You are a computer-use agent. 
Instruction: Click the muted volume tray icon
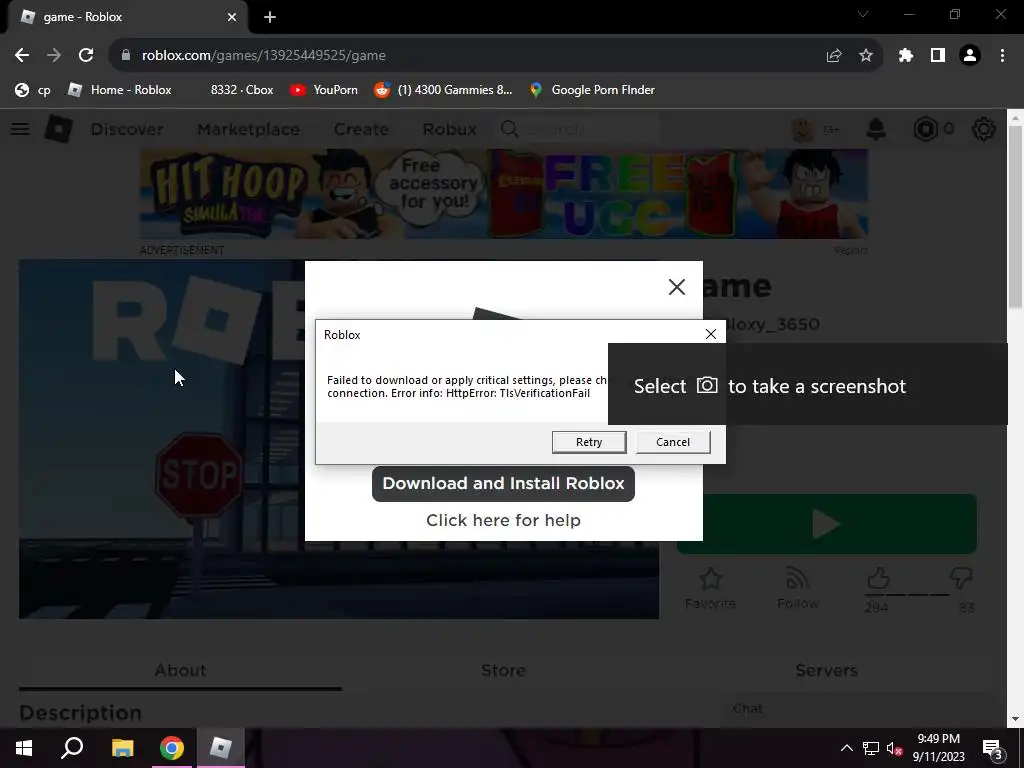click(894, 748)
